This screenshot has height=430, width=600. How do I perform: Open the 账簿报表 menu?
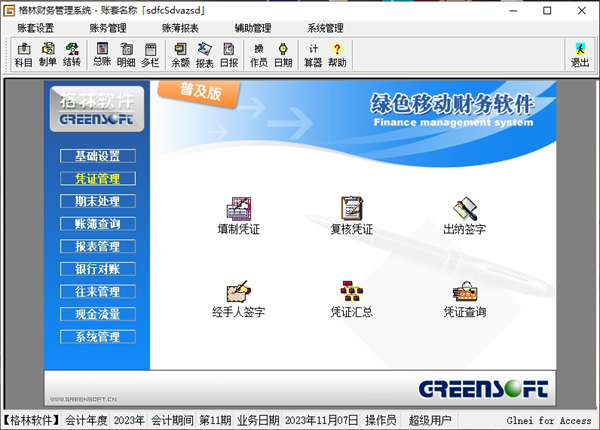[181, 28]
